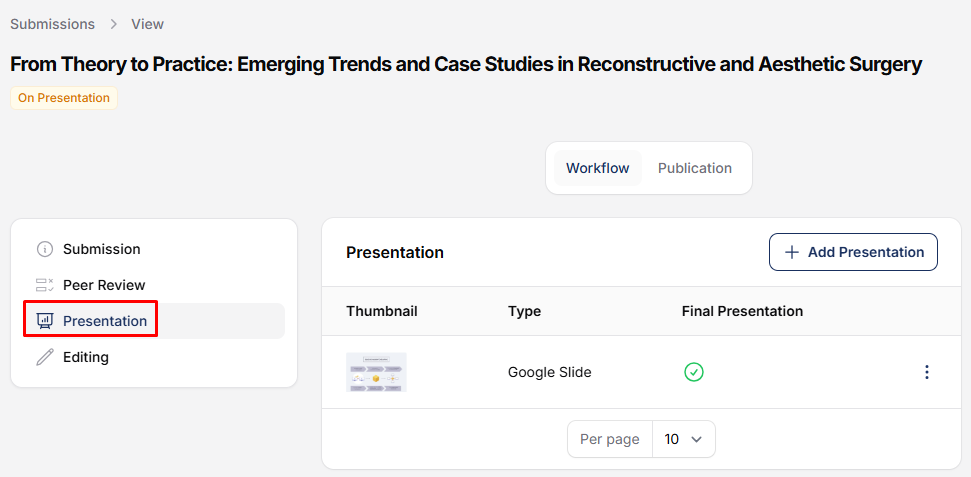971x477 pixels.
Task: Switch to the Publication tab
Action: (694, 168)
